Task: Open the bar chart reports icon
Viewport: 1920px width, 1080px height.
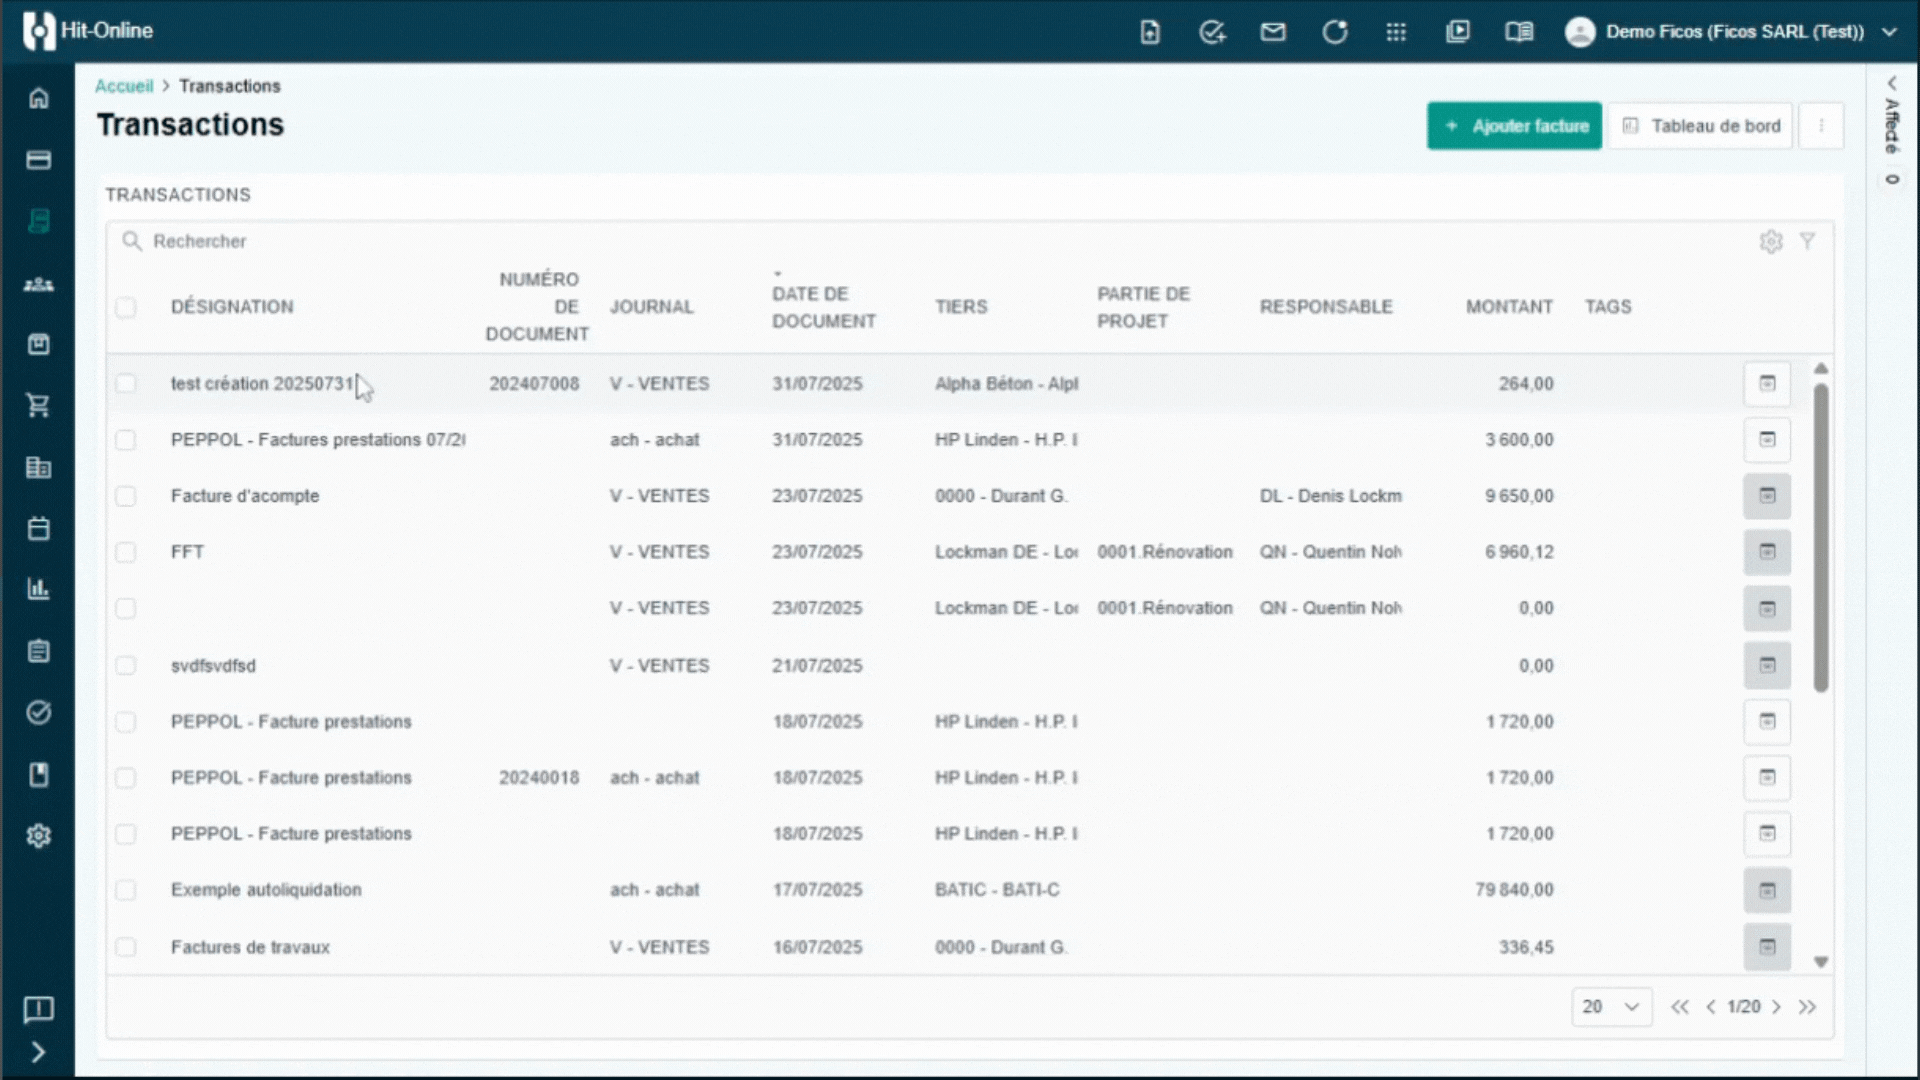Action: point(38,589)
